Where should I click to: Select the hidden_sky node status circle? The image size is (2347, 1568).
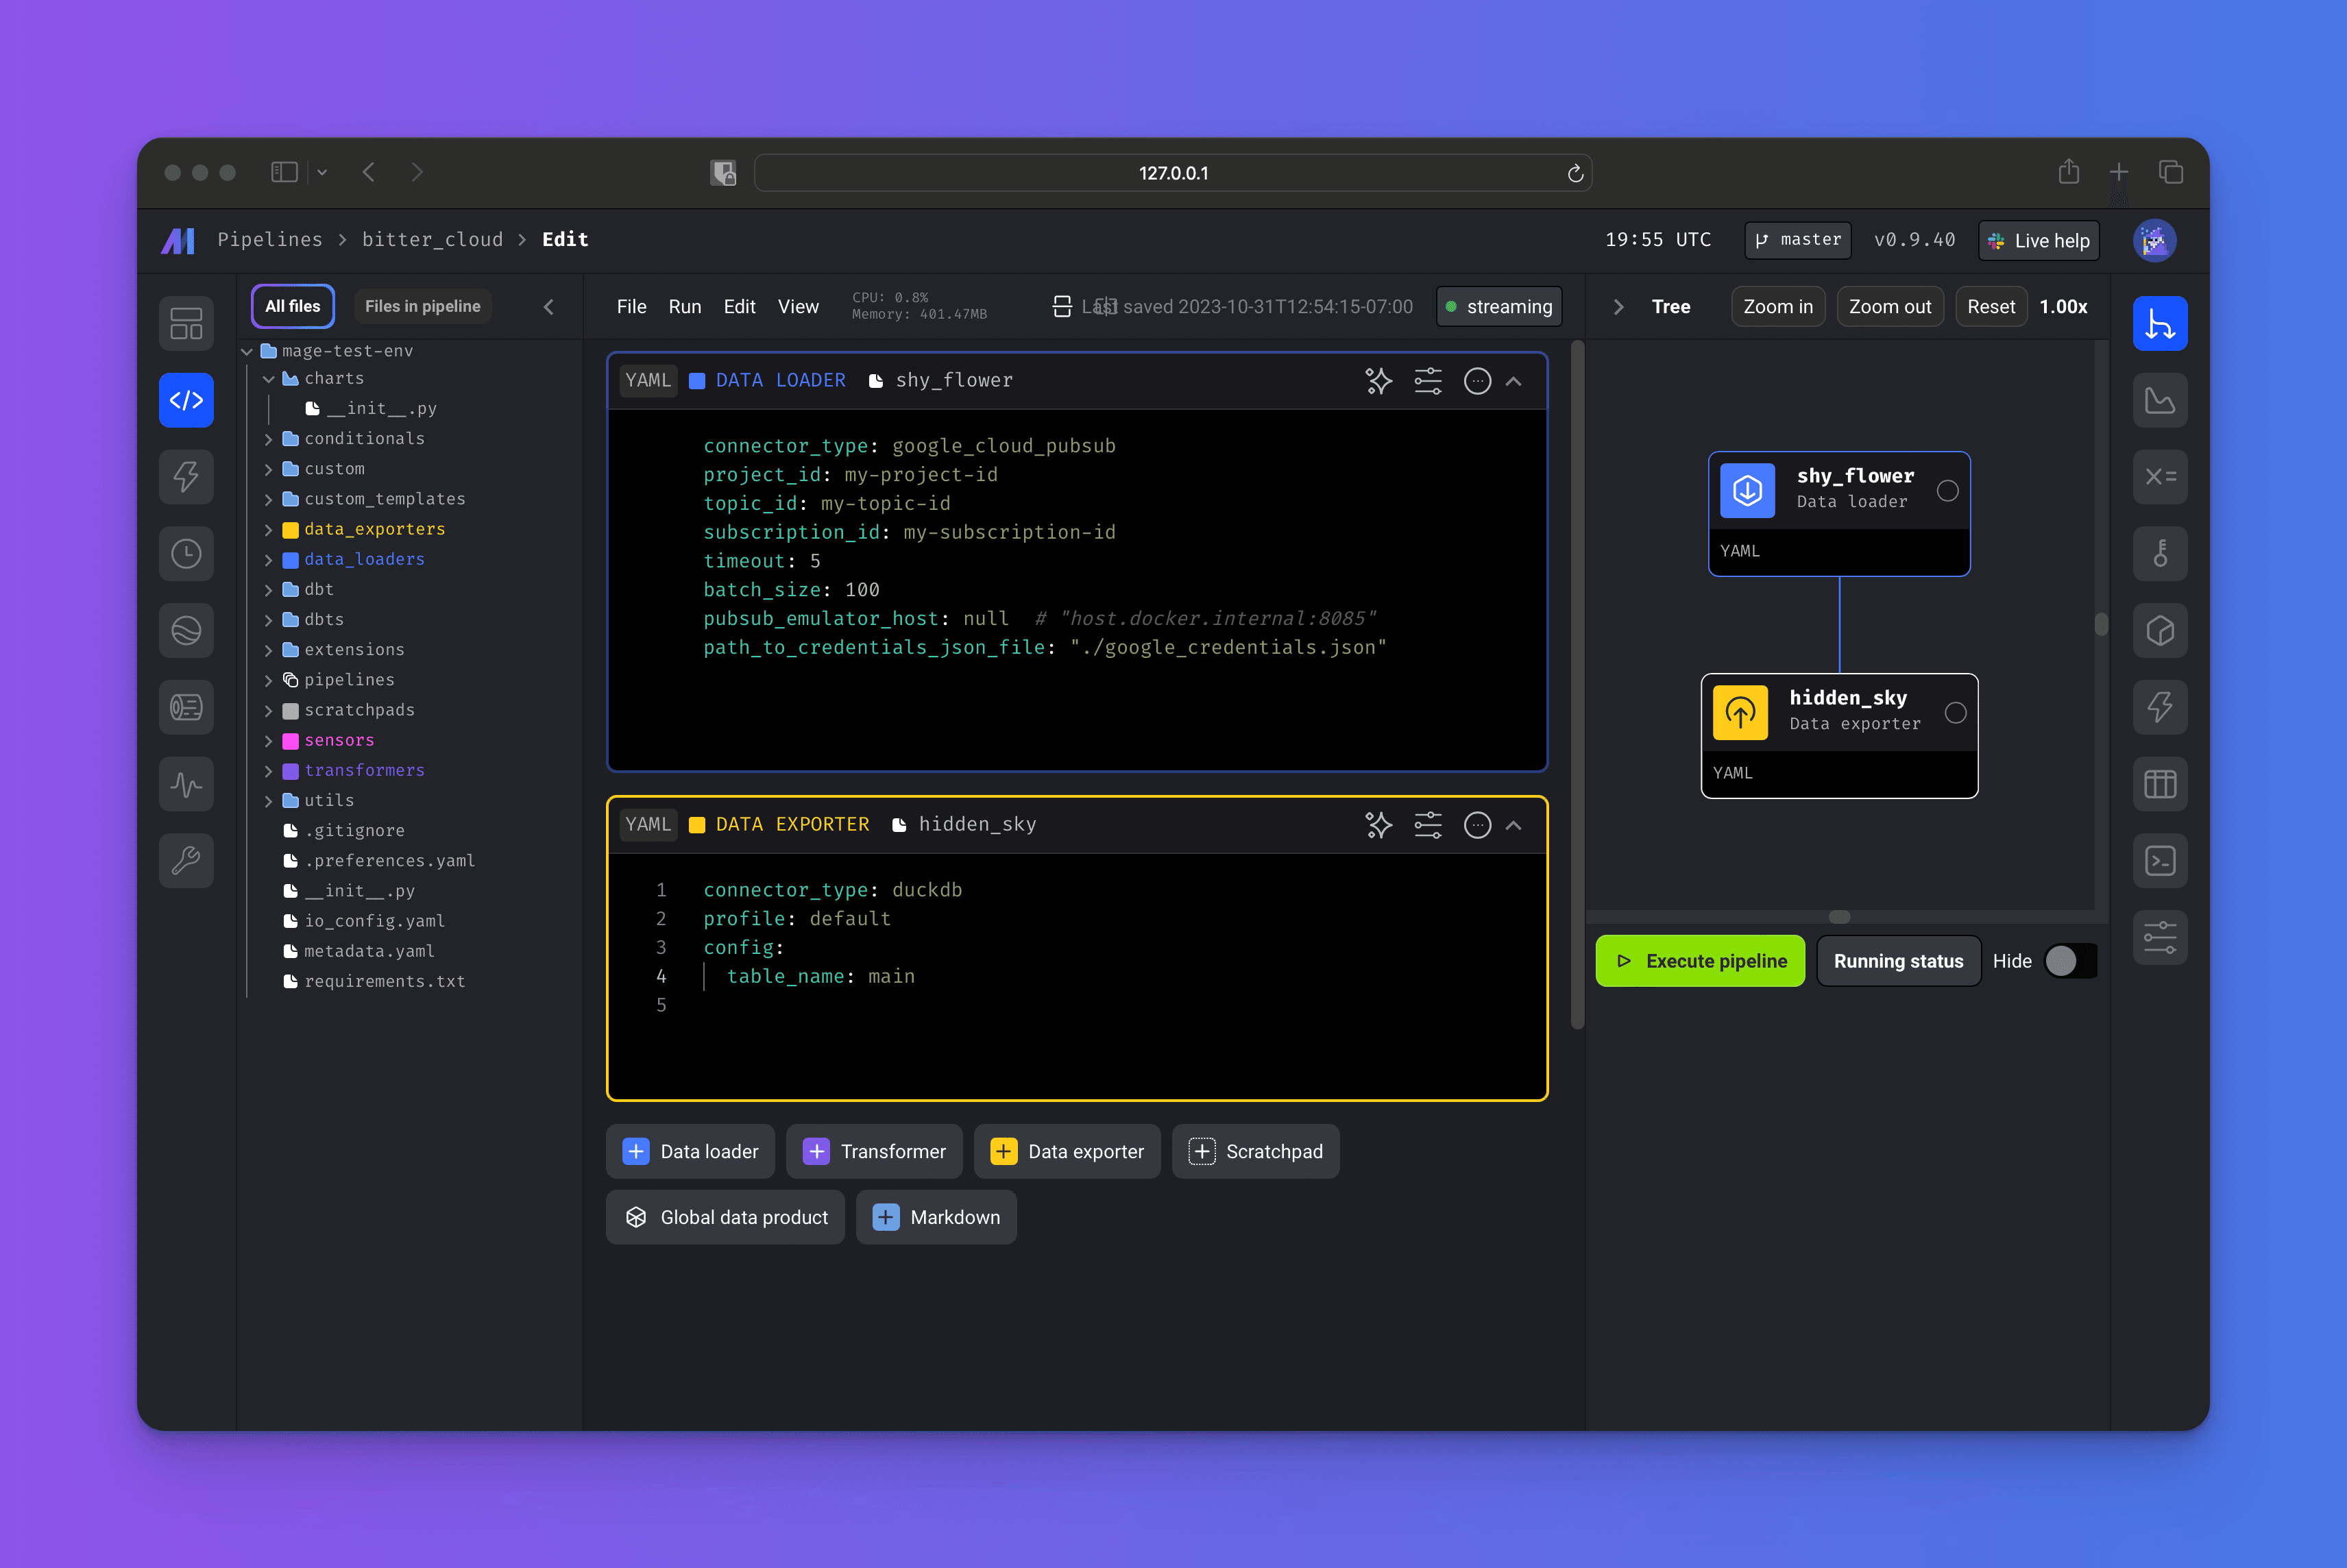coord(1955,713)
